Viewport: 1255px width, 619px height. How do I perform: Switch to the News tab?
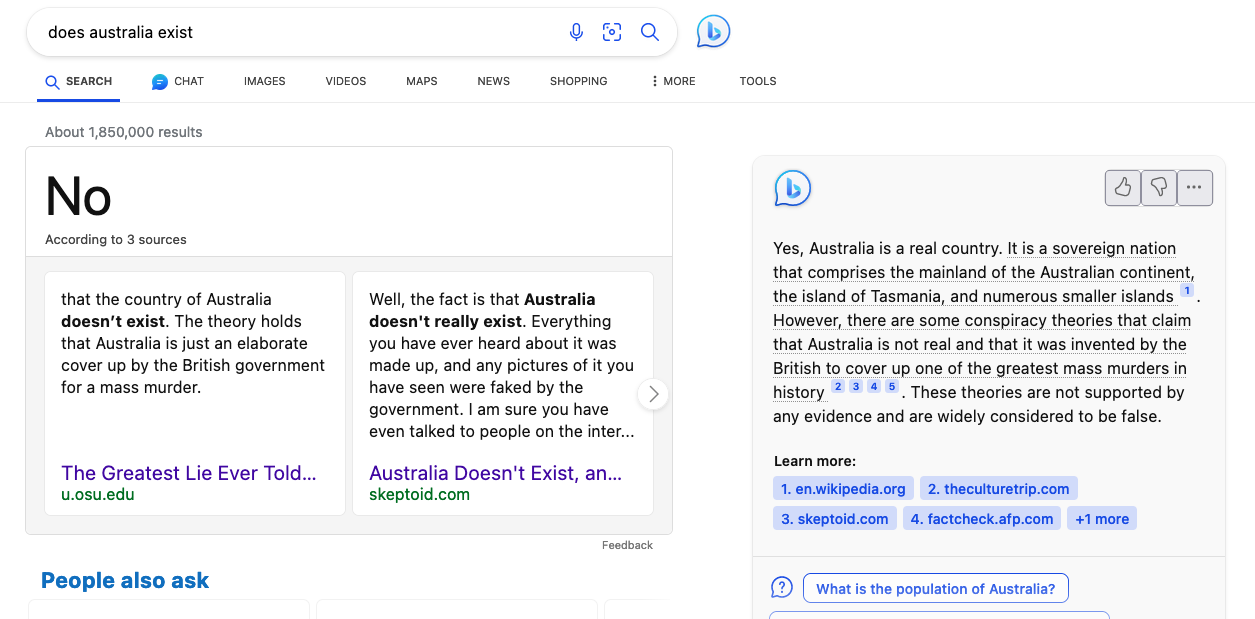[x=494, y=81]
